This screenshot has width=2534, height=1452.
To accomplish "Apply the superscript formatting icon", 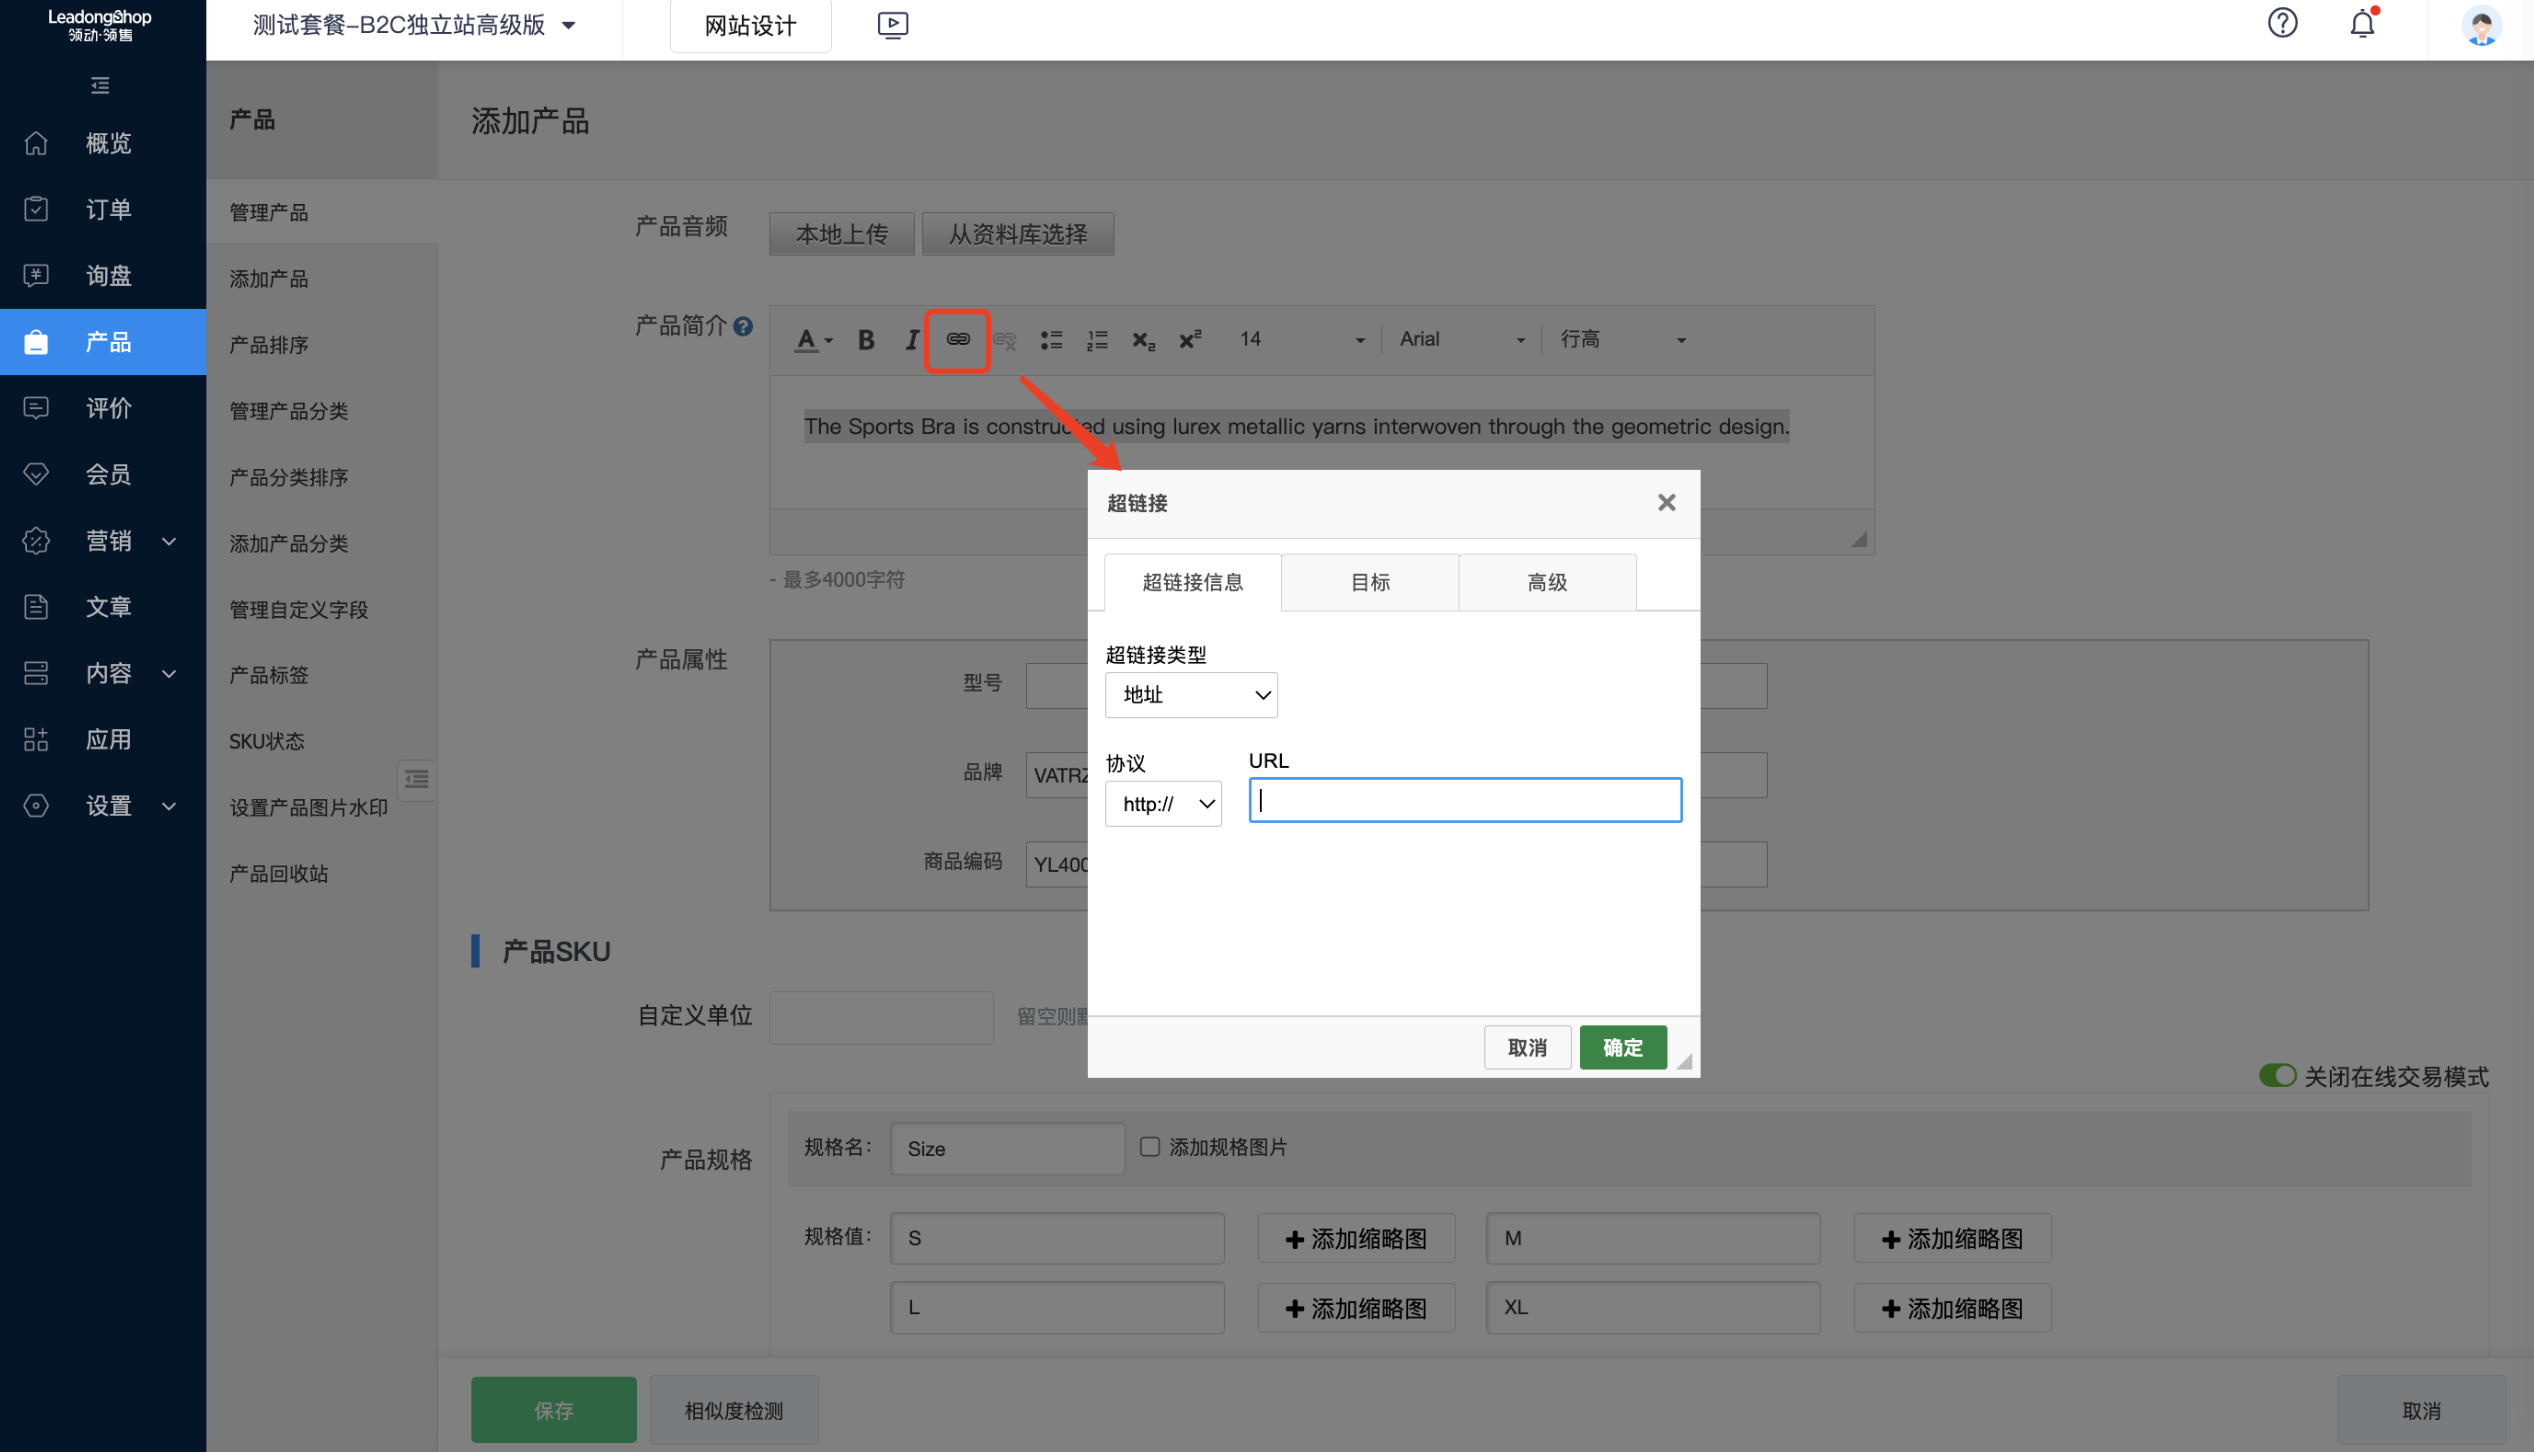I will point(1190,340).
